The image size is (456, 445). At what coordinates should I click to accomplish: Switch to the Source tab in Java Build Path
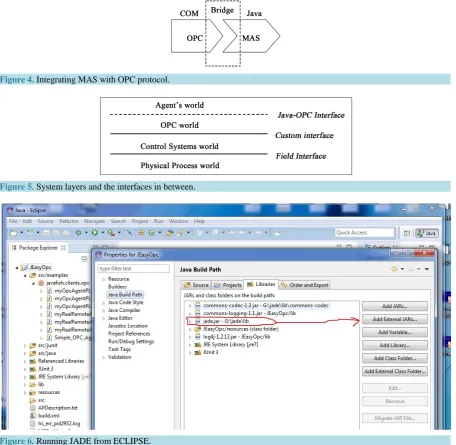(x=196, y=285)
